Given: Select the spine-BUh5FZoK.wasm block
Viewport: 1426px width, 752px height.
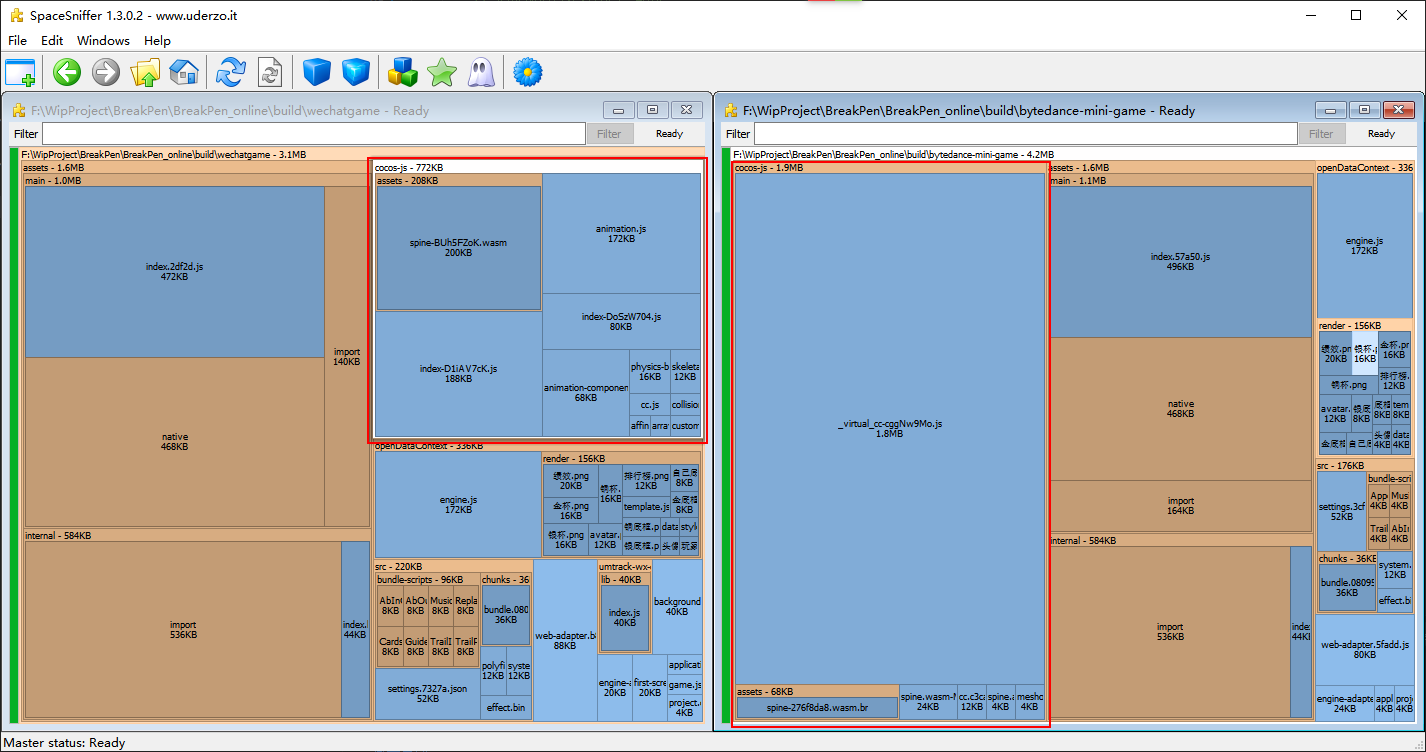Looking at the screenshot, I should pyautogui.click(x=458, y=248).
